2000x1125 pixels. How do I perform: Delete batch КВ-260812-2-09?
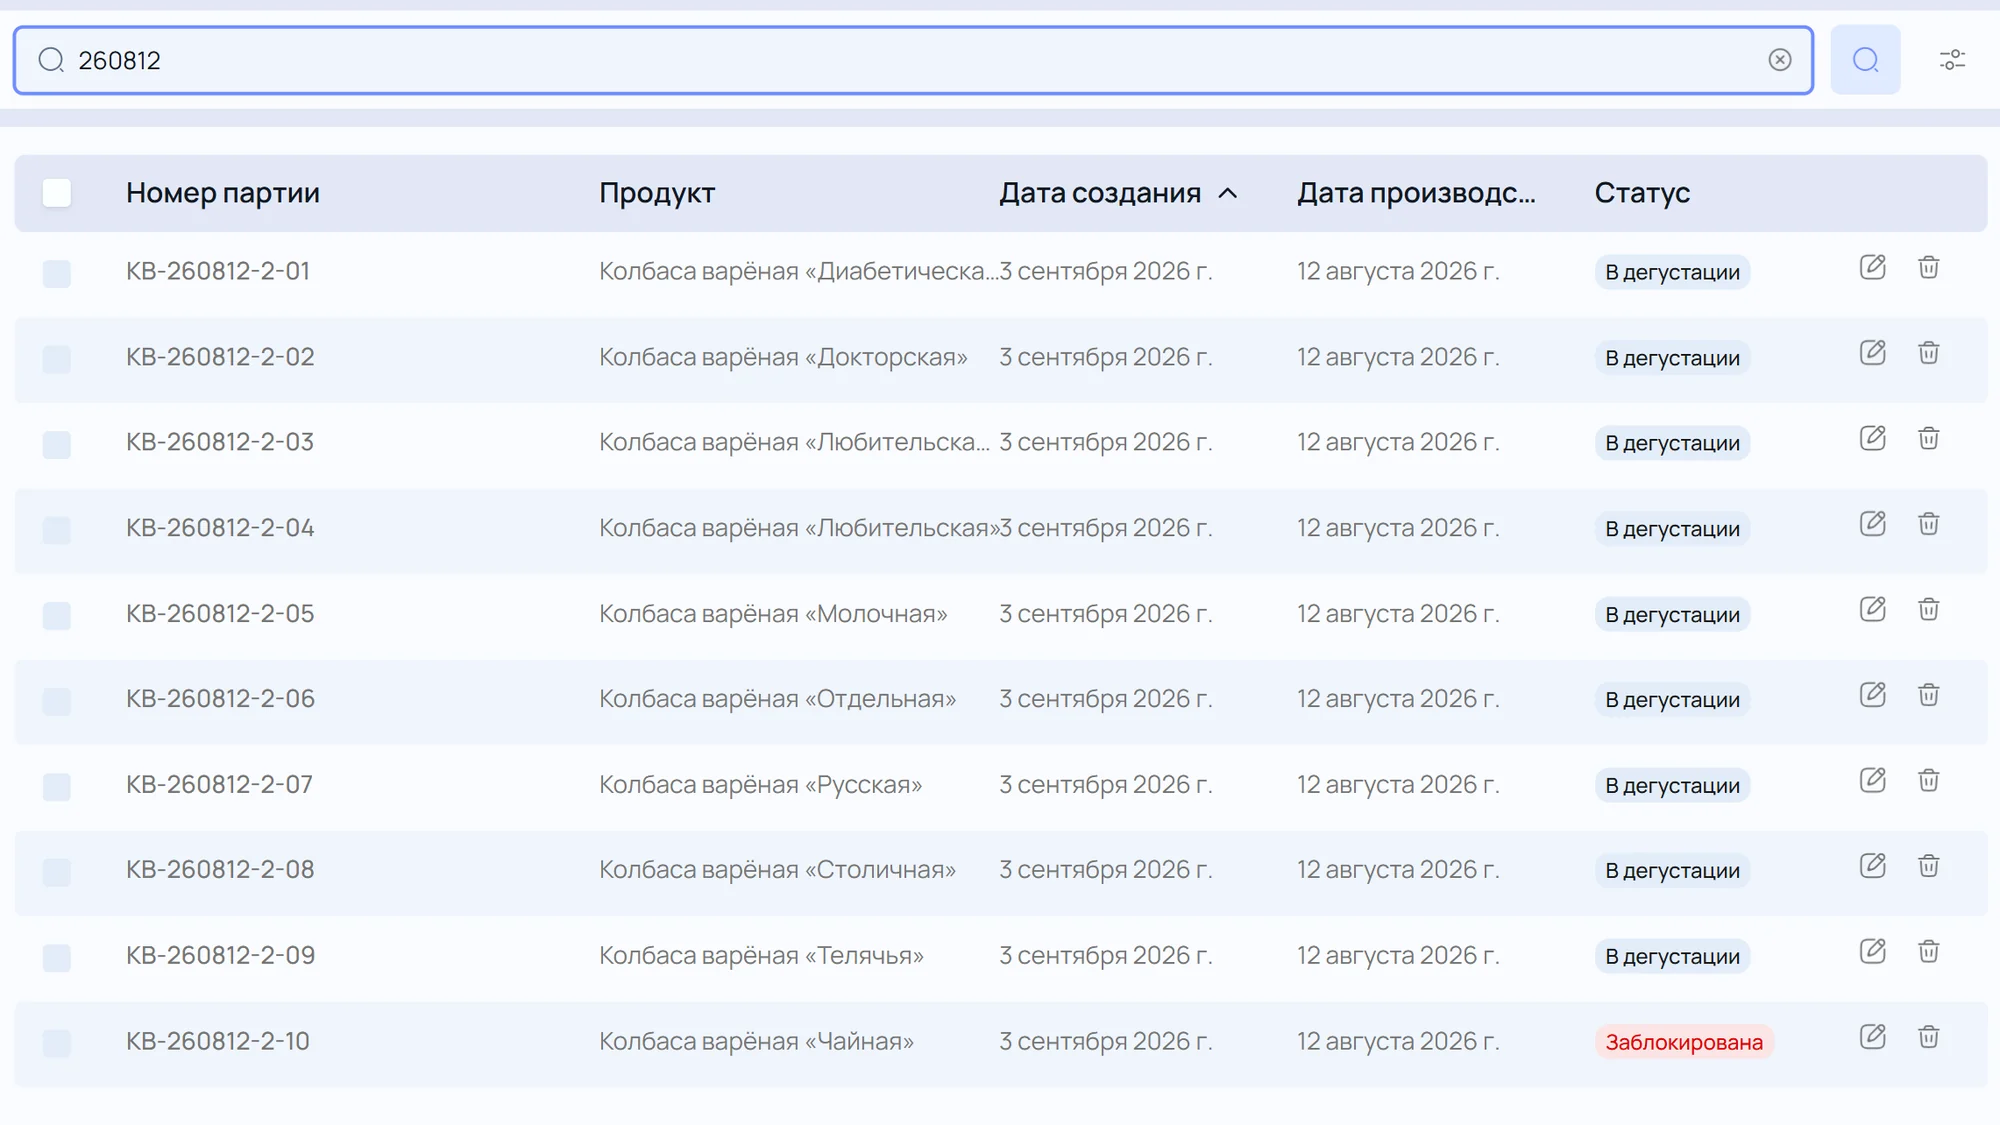pyautogui.click(x=1929, y=952)
